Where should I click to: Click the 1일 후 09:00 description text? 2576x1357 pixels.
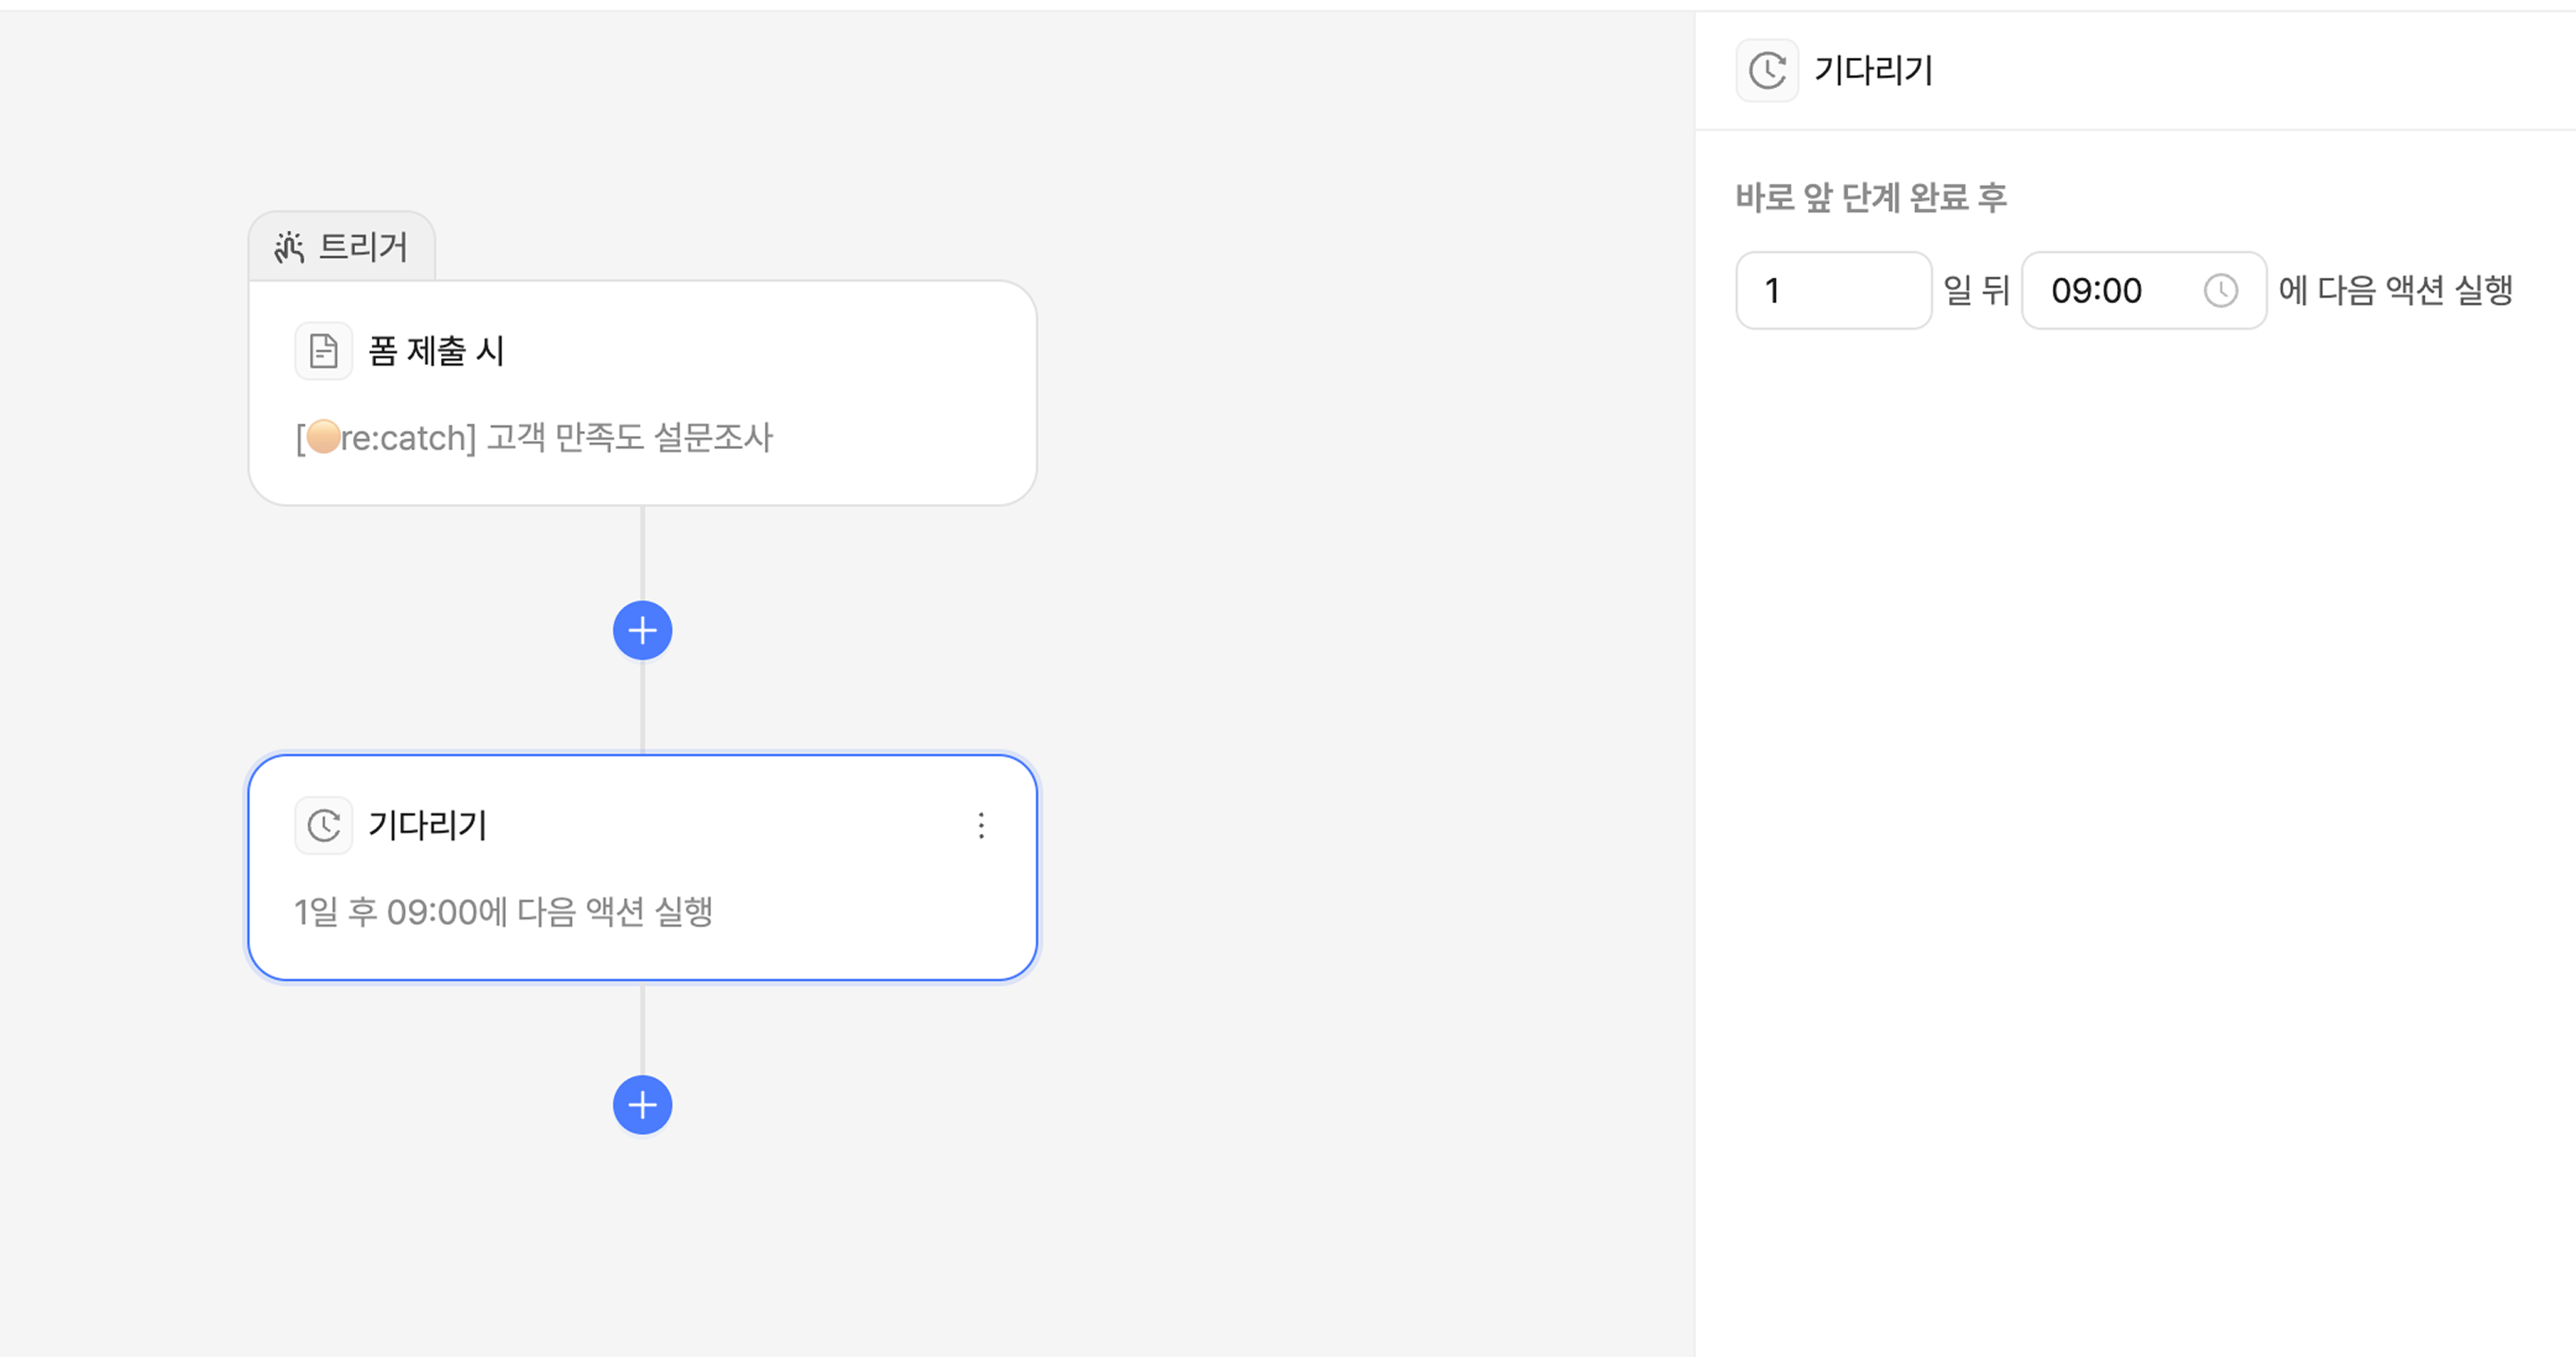(503, 912)
